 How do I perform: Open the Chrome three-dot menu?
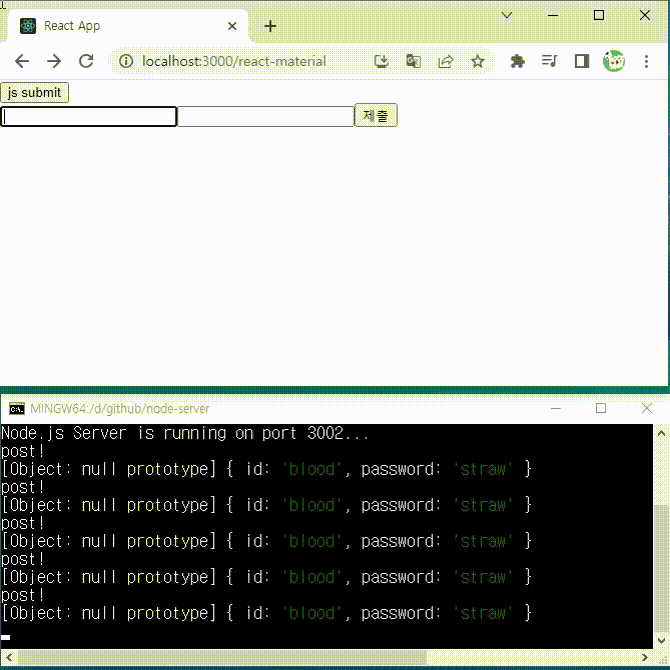[646, 61]
